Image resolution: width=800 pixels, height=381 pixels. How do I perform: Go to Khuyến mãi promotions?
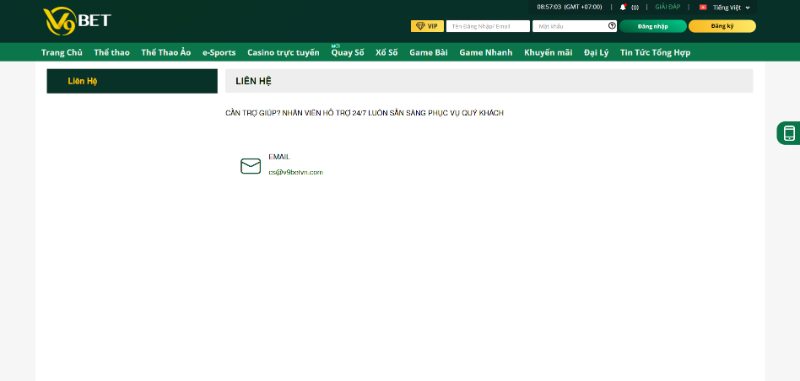(548, 53)
